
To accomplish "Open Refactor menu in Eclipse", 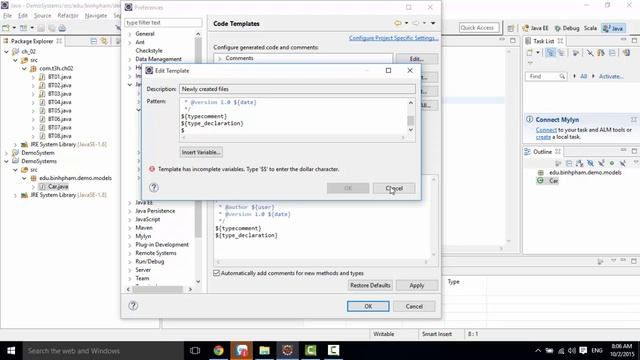I will 68,16.
